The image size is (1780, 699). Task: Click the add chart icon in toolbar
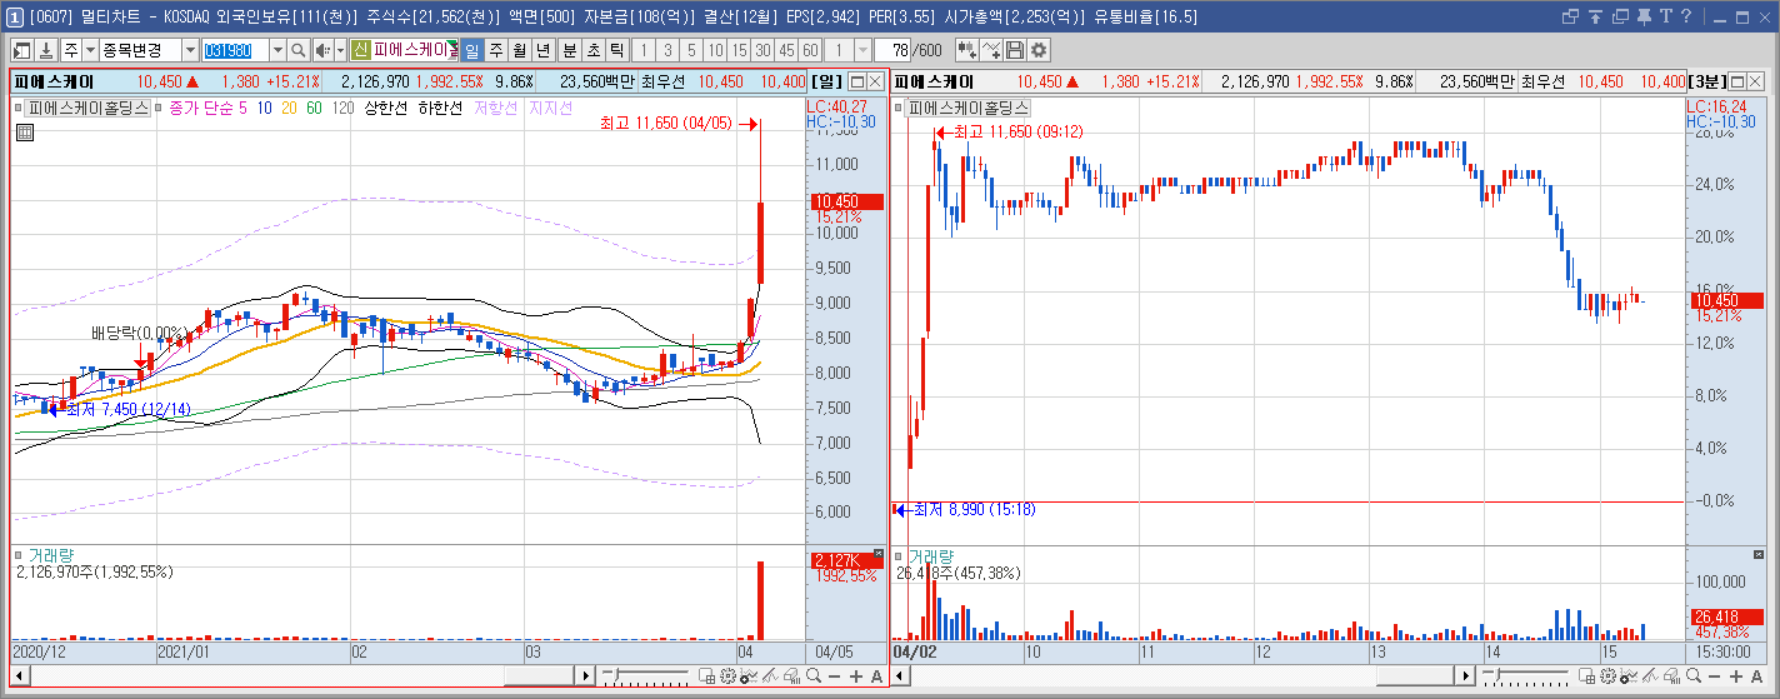pyautogui.click(x=967, y=50)
